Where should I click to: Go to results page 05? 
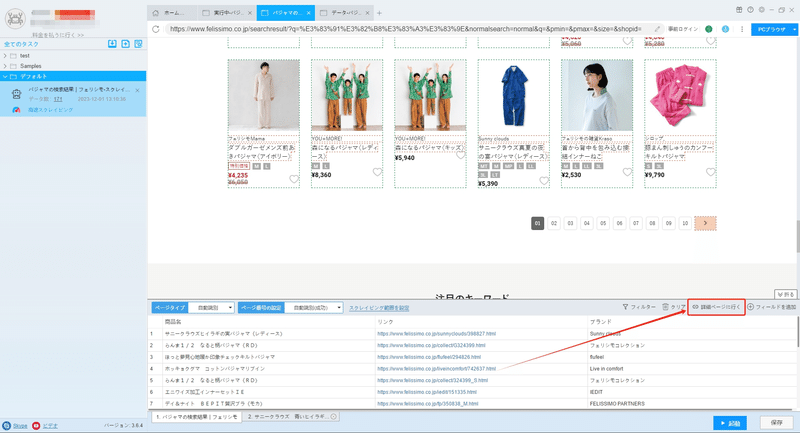(x=603, y=223)
